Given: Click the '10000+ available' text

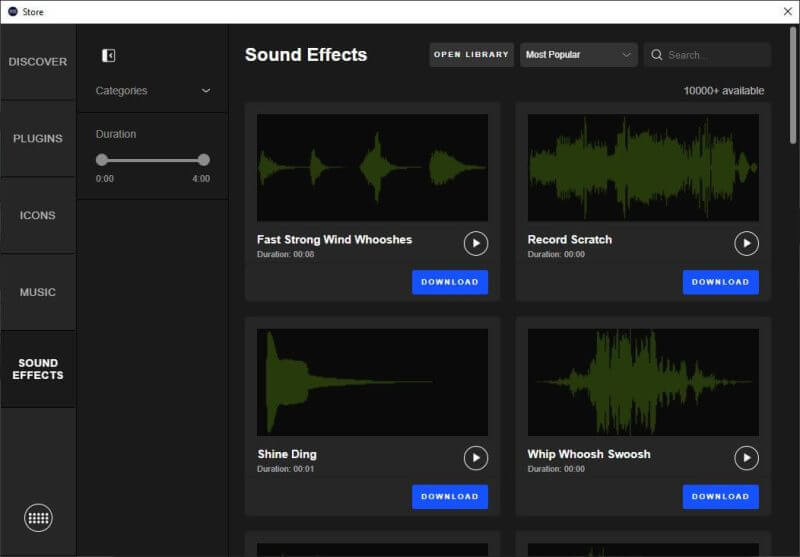Looking at the screenshot, I should [x=723, y=91].
